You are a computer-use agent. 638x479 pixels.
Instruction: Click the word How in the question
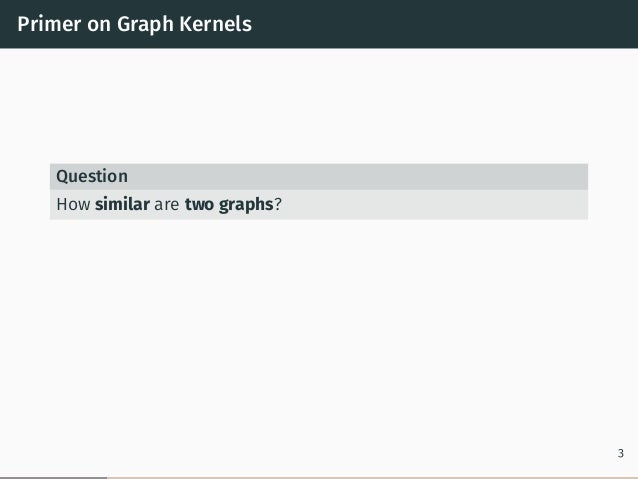[73, 204]
